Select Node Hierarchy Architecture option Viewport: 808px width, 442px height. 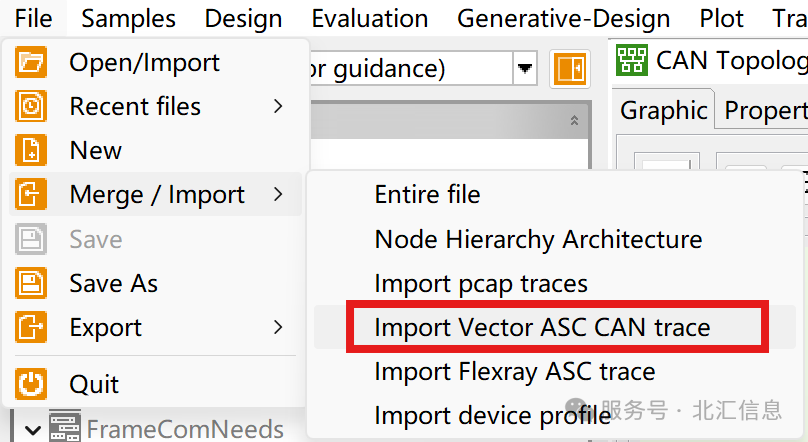538,240
